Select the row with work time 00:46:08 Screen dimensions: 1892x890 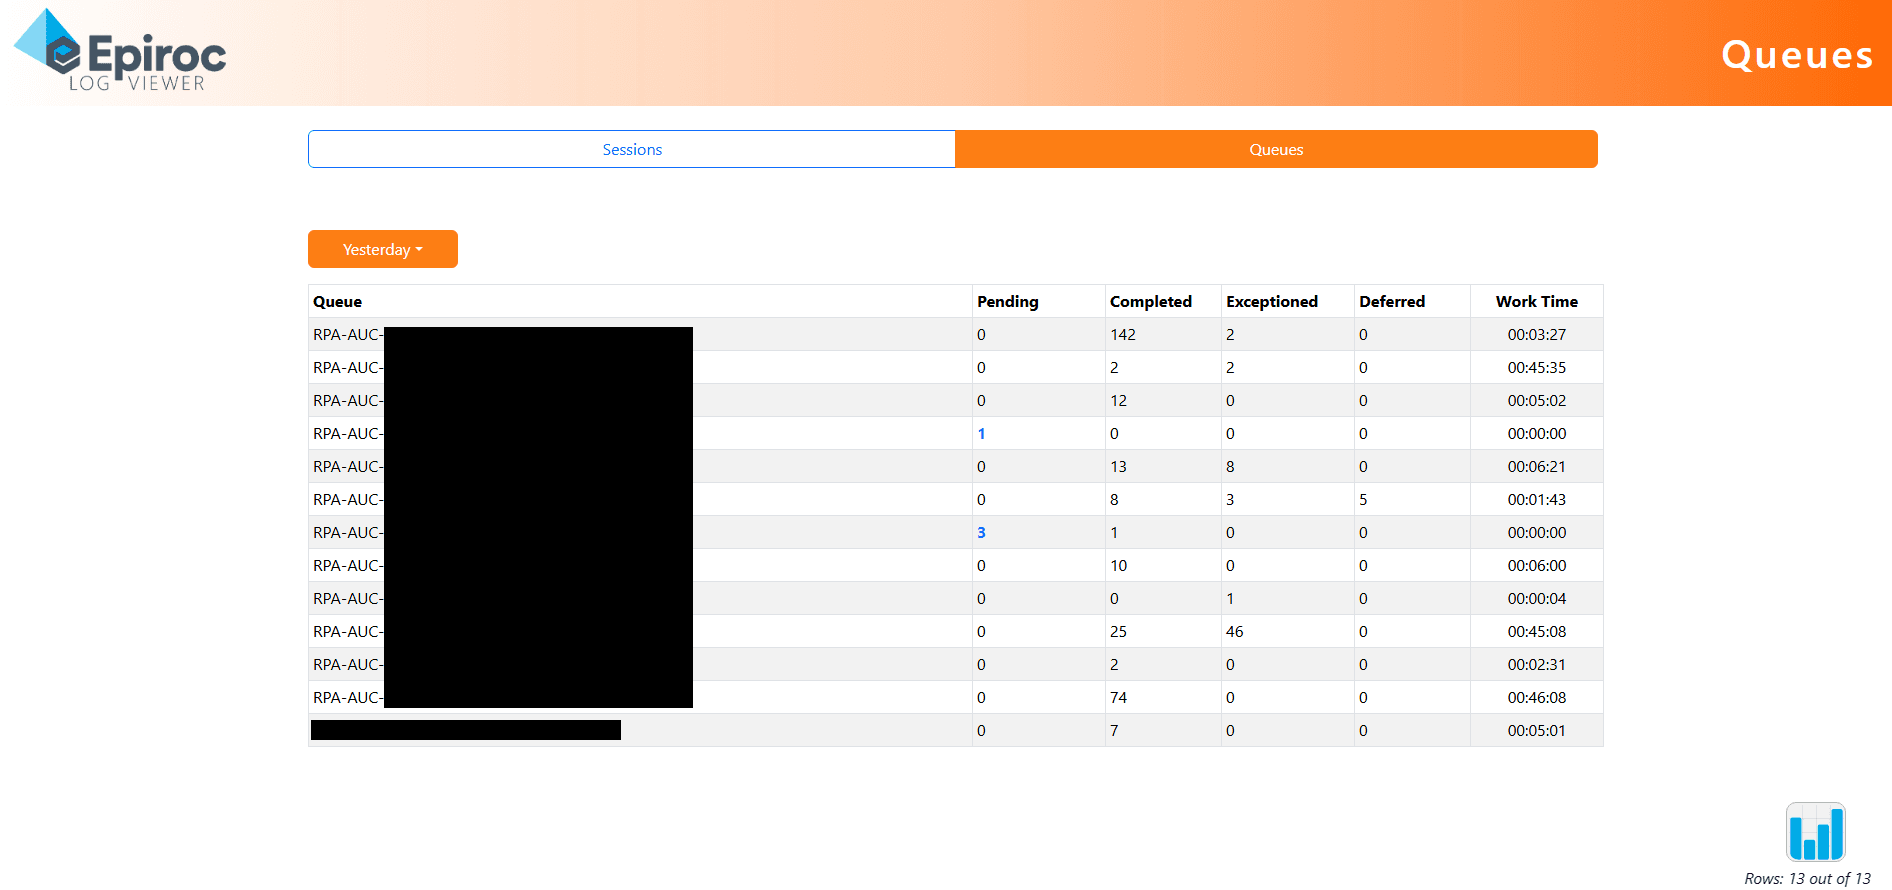click(x=1536, y=698)
